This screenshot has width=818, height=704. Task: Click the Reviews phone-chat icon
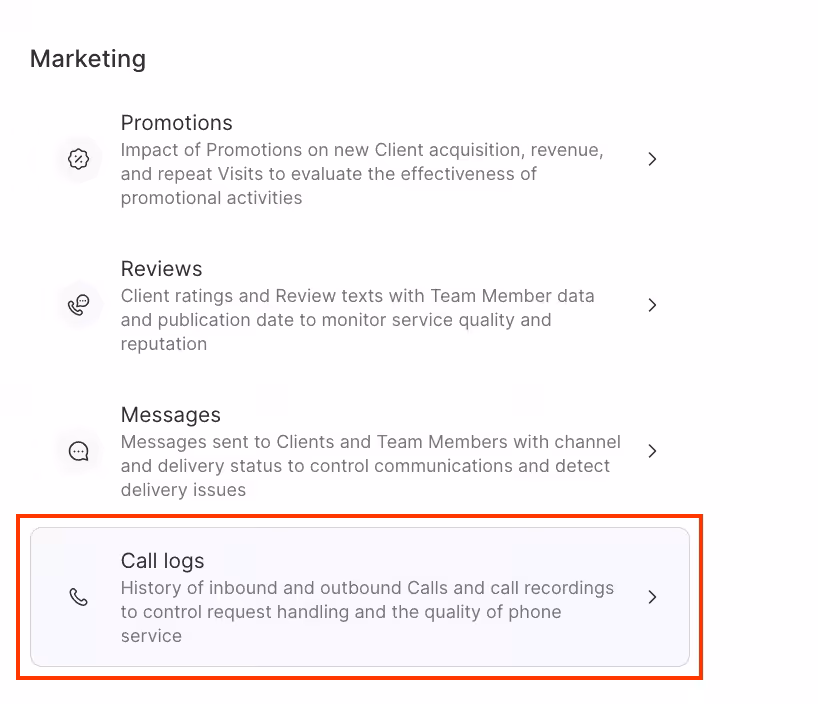[x=78, y=305]
